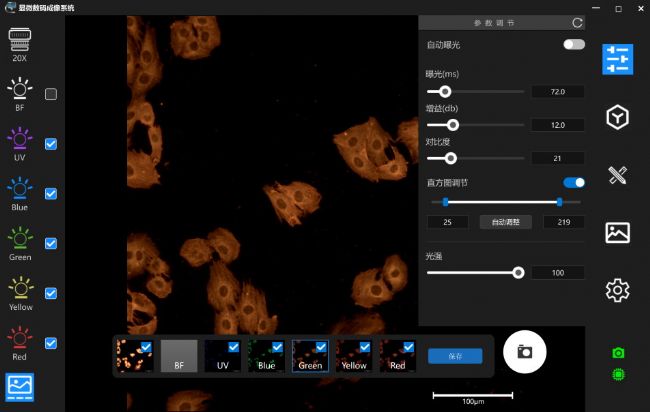
Task: Open the settings gear icon
Action: (617, 291)
